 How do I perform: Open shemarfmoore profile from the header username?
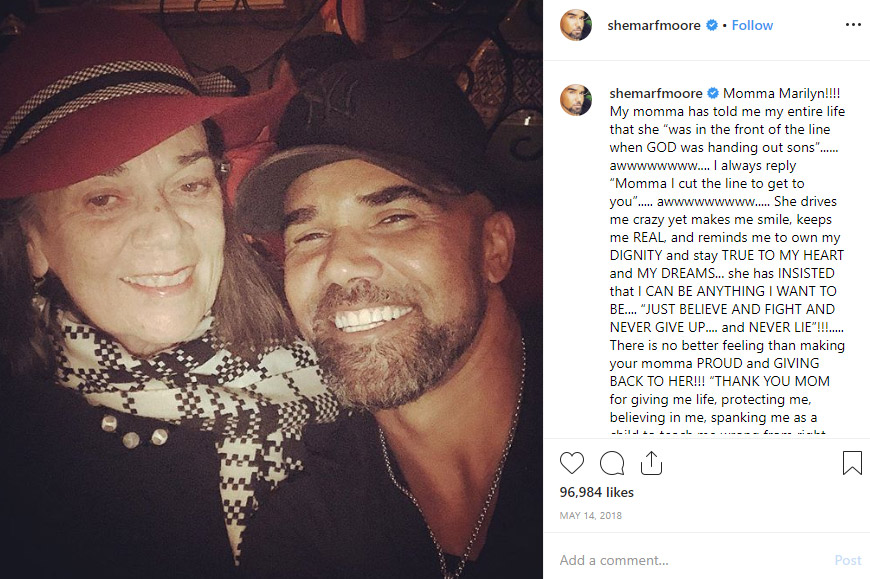point(654,26)
